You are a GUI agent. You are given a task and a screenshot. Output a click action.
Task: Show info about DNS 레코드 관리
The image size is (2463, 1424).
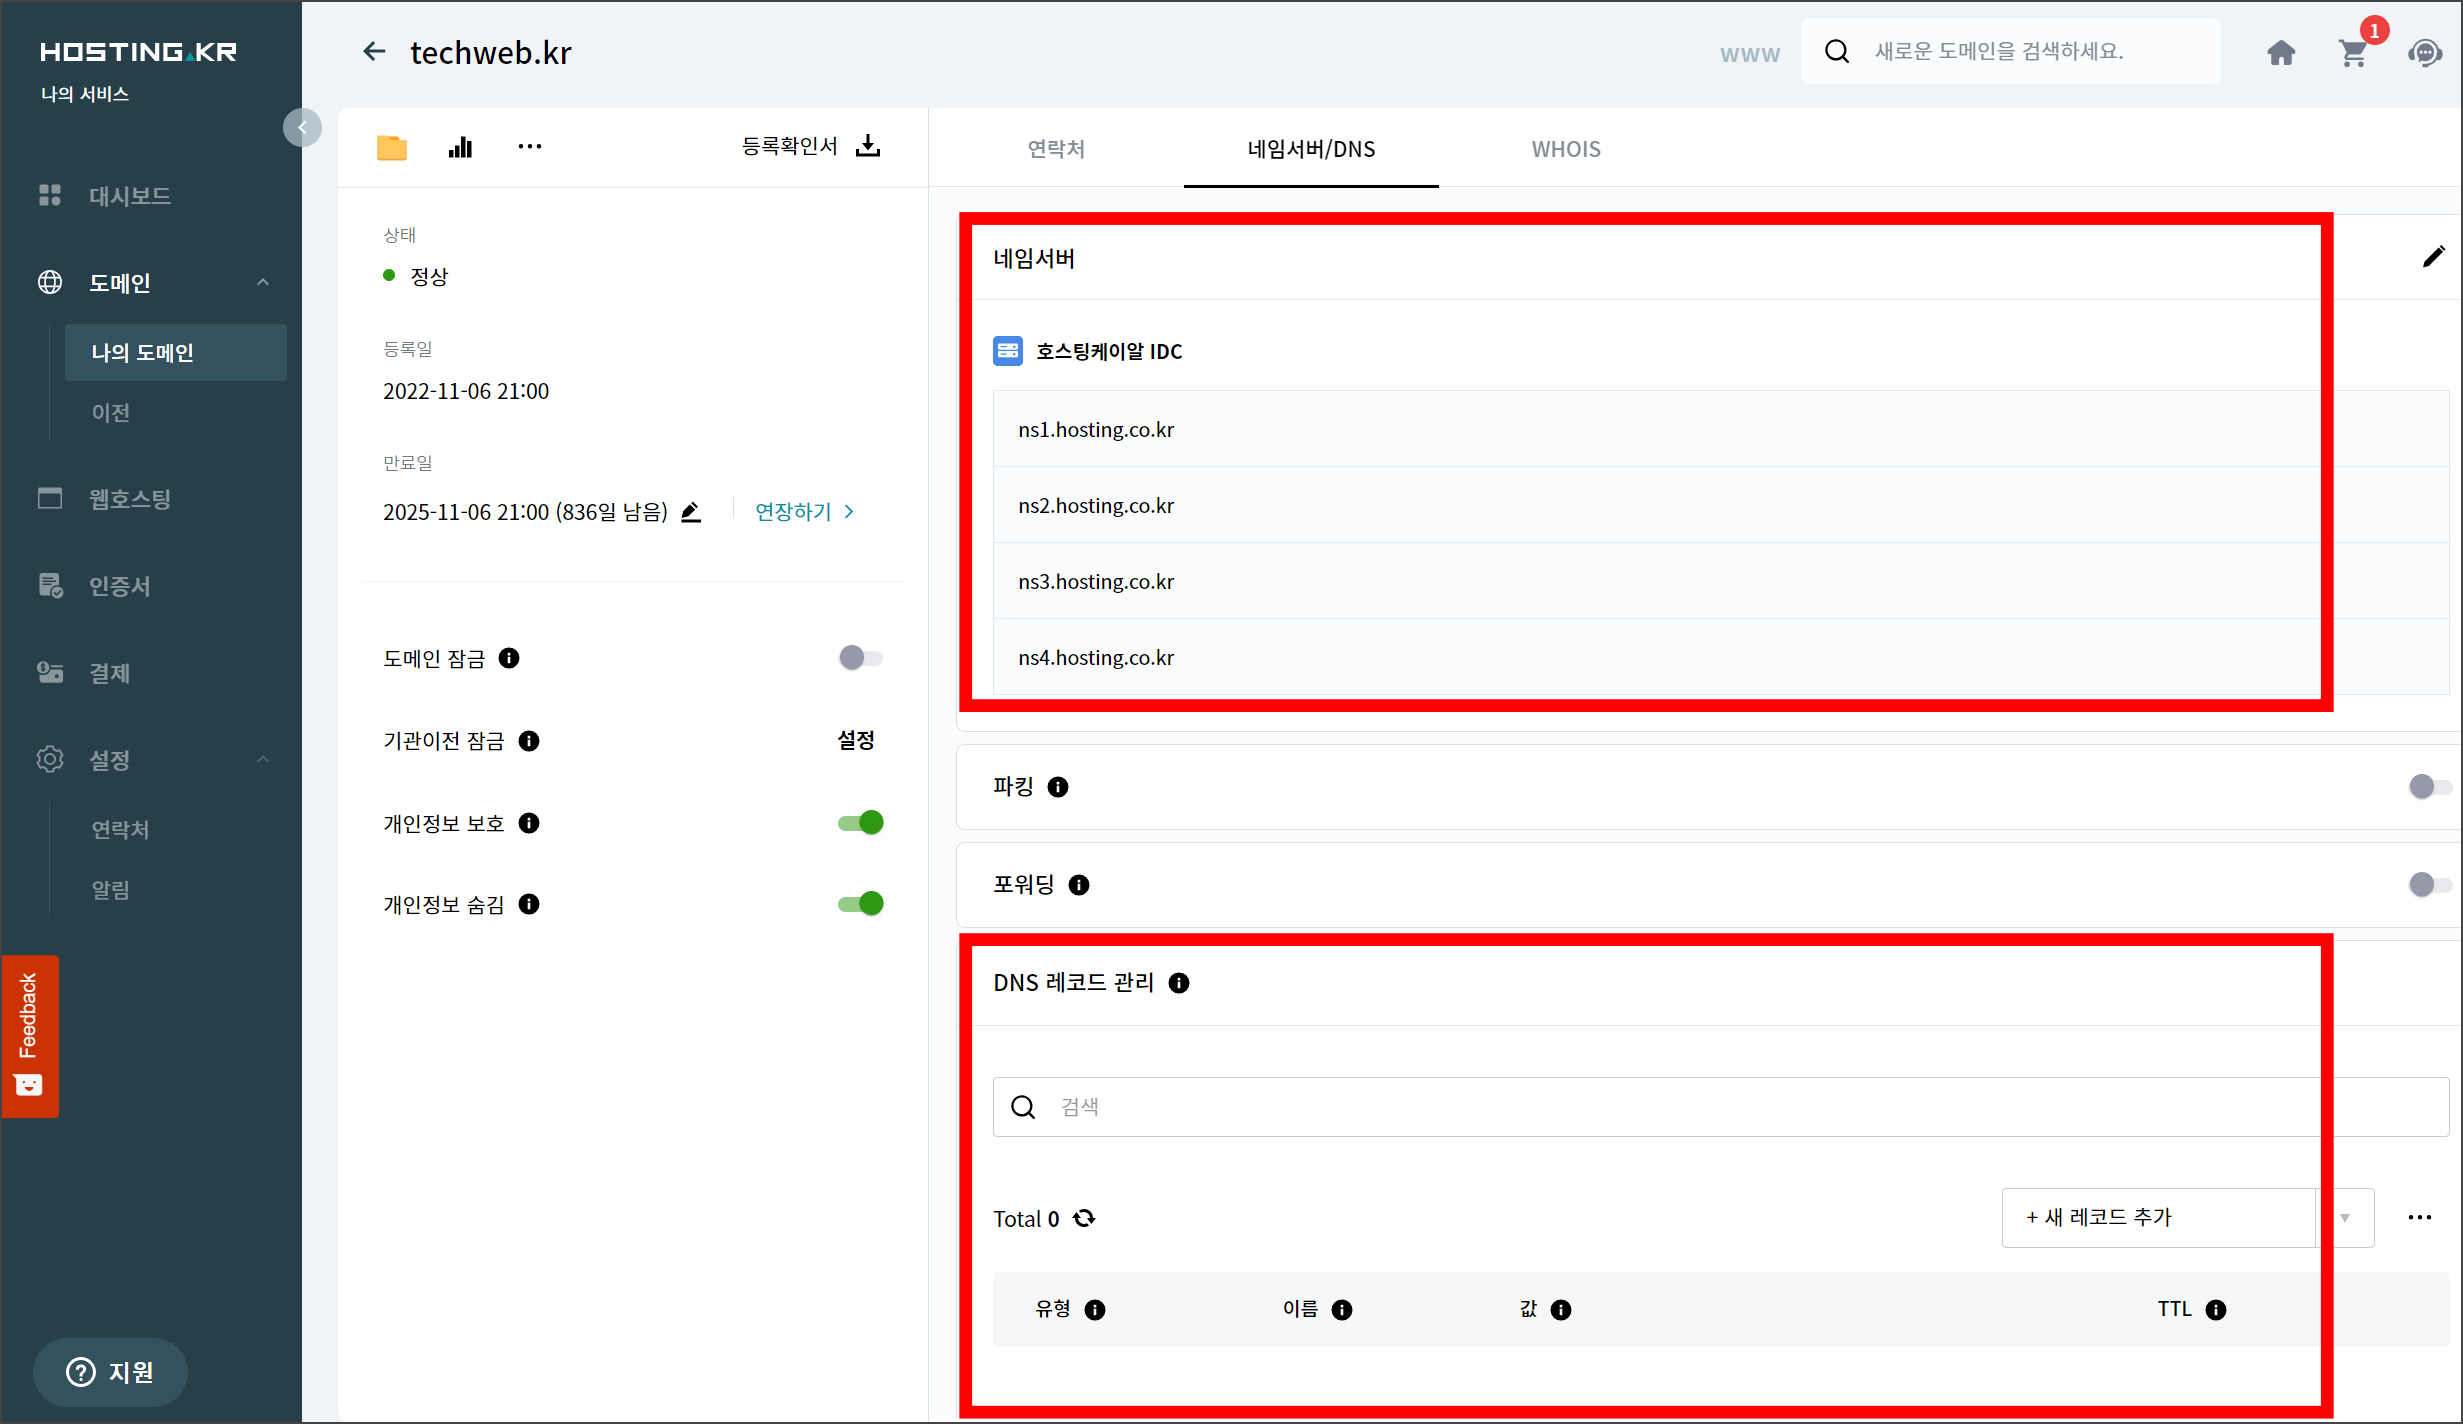pyautogui.click(x=1179, y=983)
